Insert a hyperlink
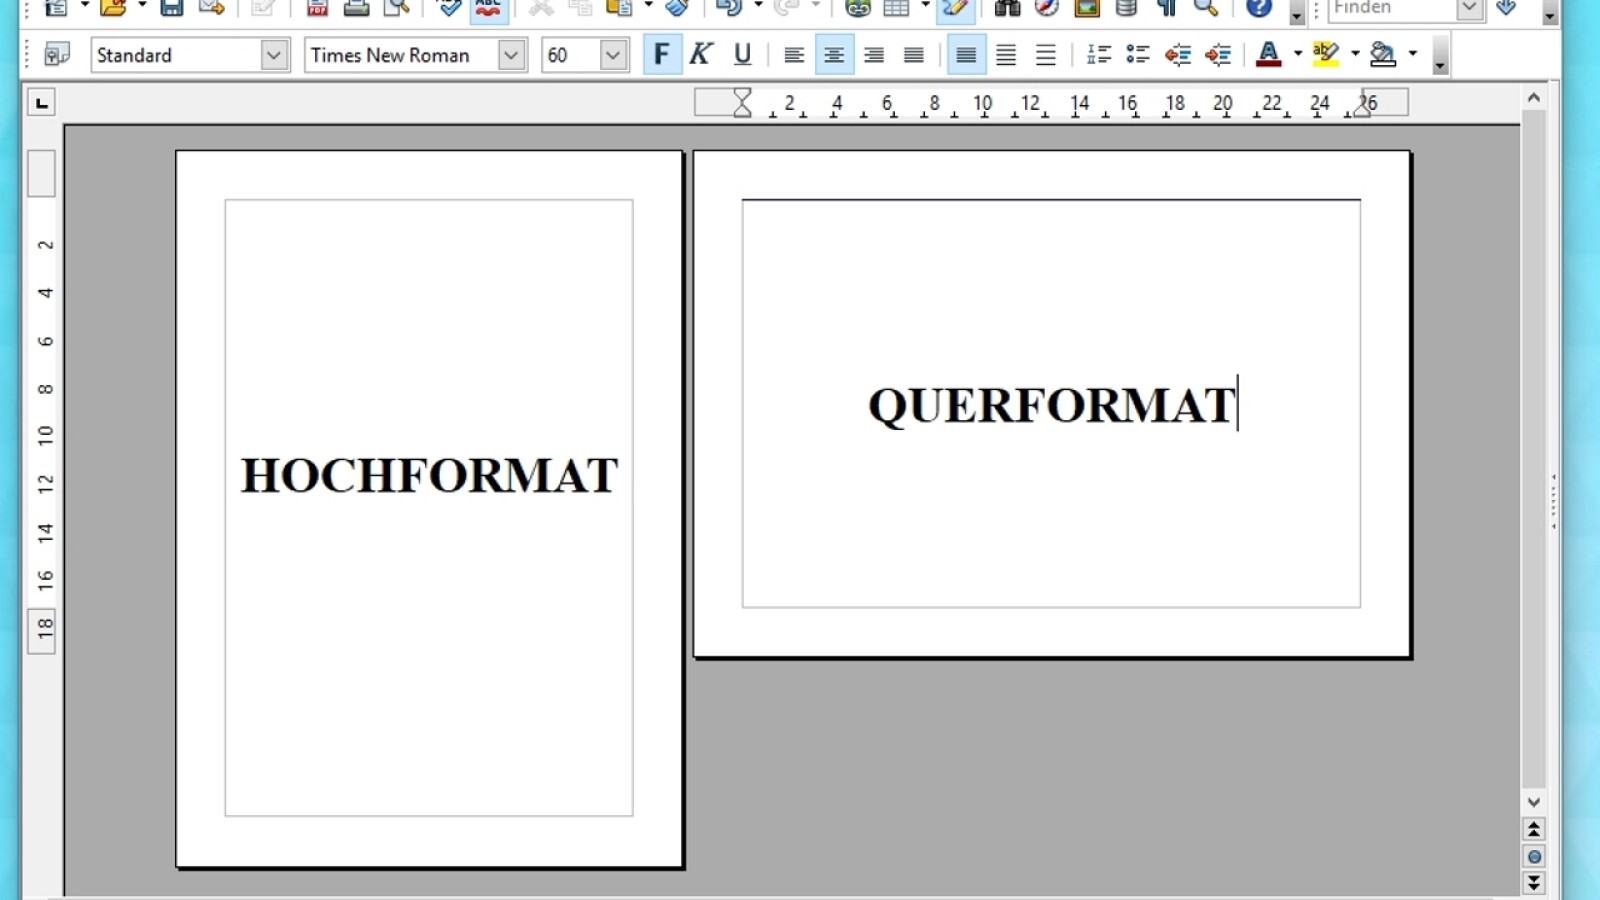Screen dimensions: 1600x900 coord(857,8)
